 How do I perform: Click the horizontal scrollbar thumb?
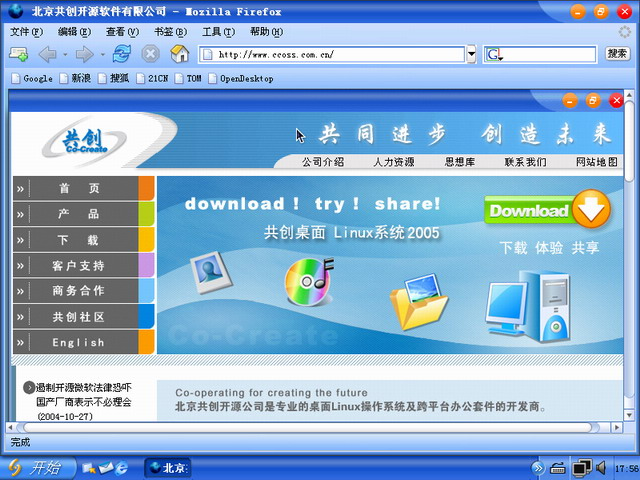tap(307, 427)
